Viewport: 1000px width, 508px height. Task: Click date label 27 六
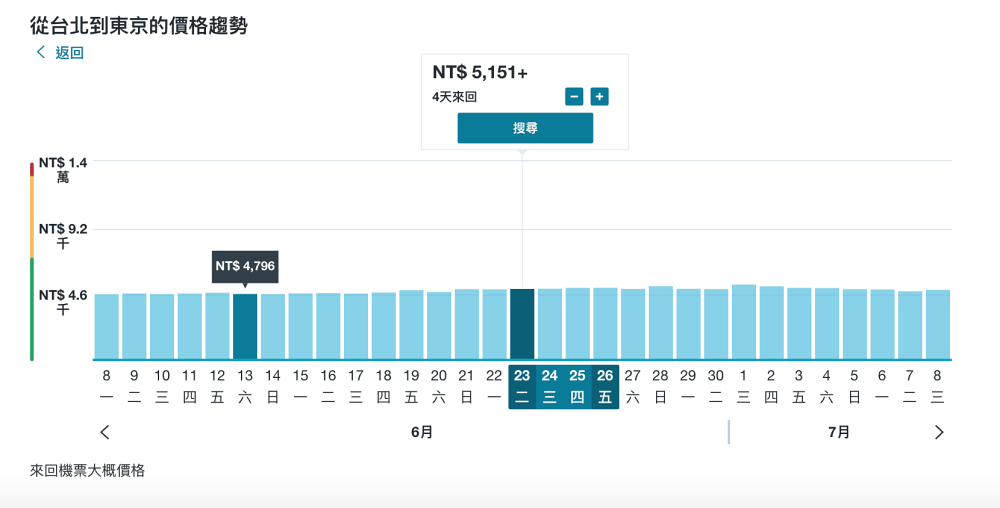click(x=633, y=387)
